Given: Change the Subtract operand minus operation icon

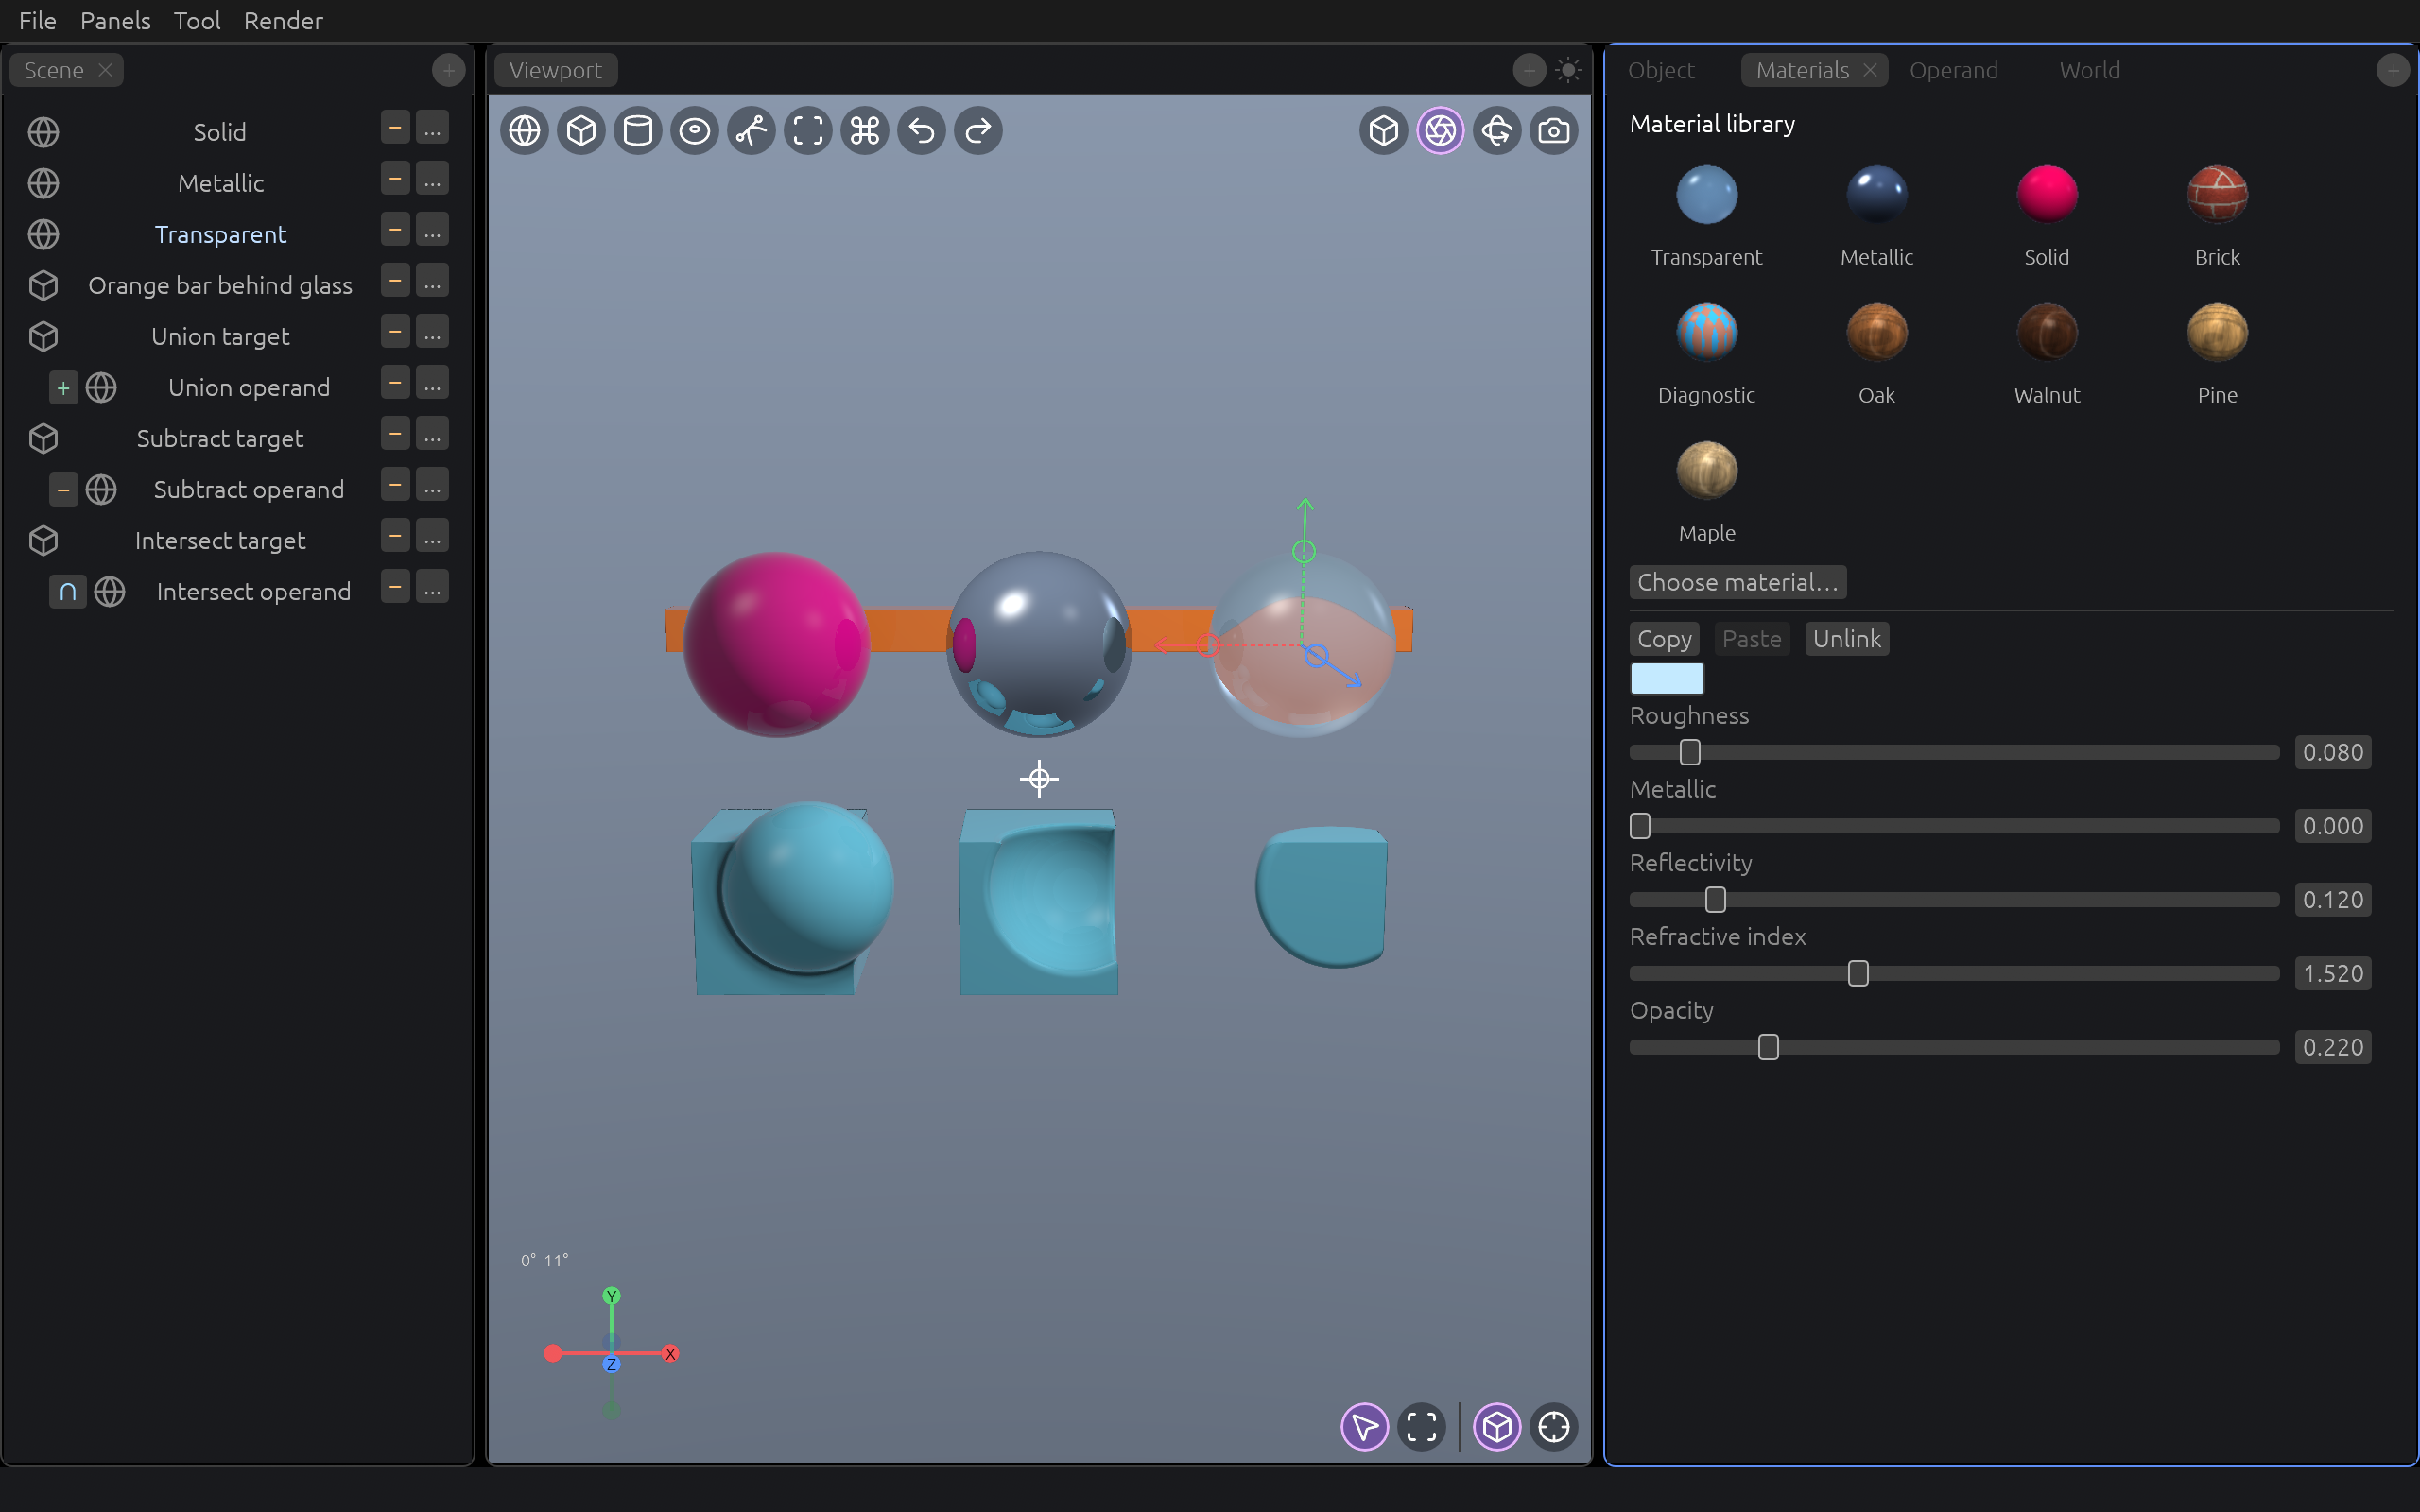Looking at the screenshot, I should [63, 490].
